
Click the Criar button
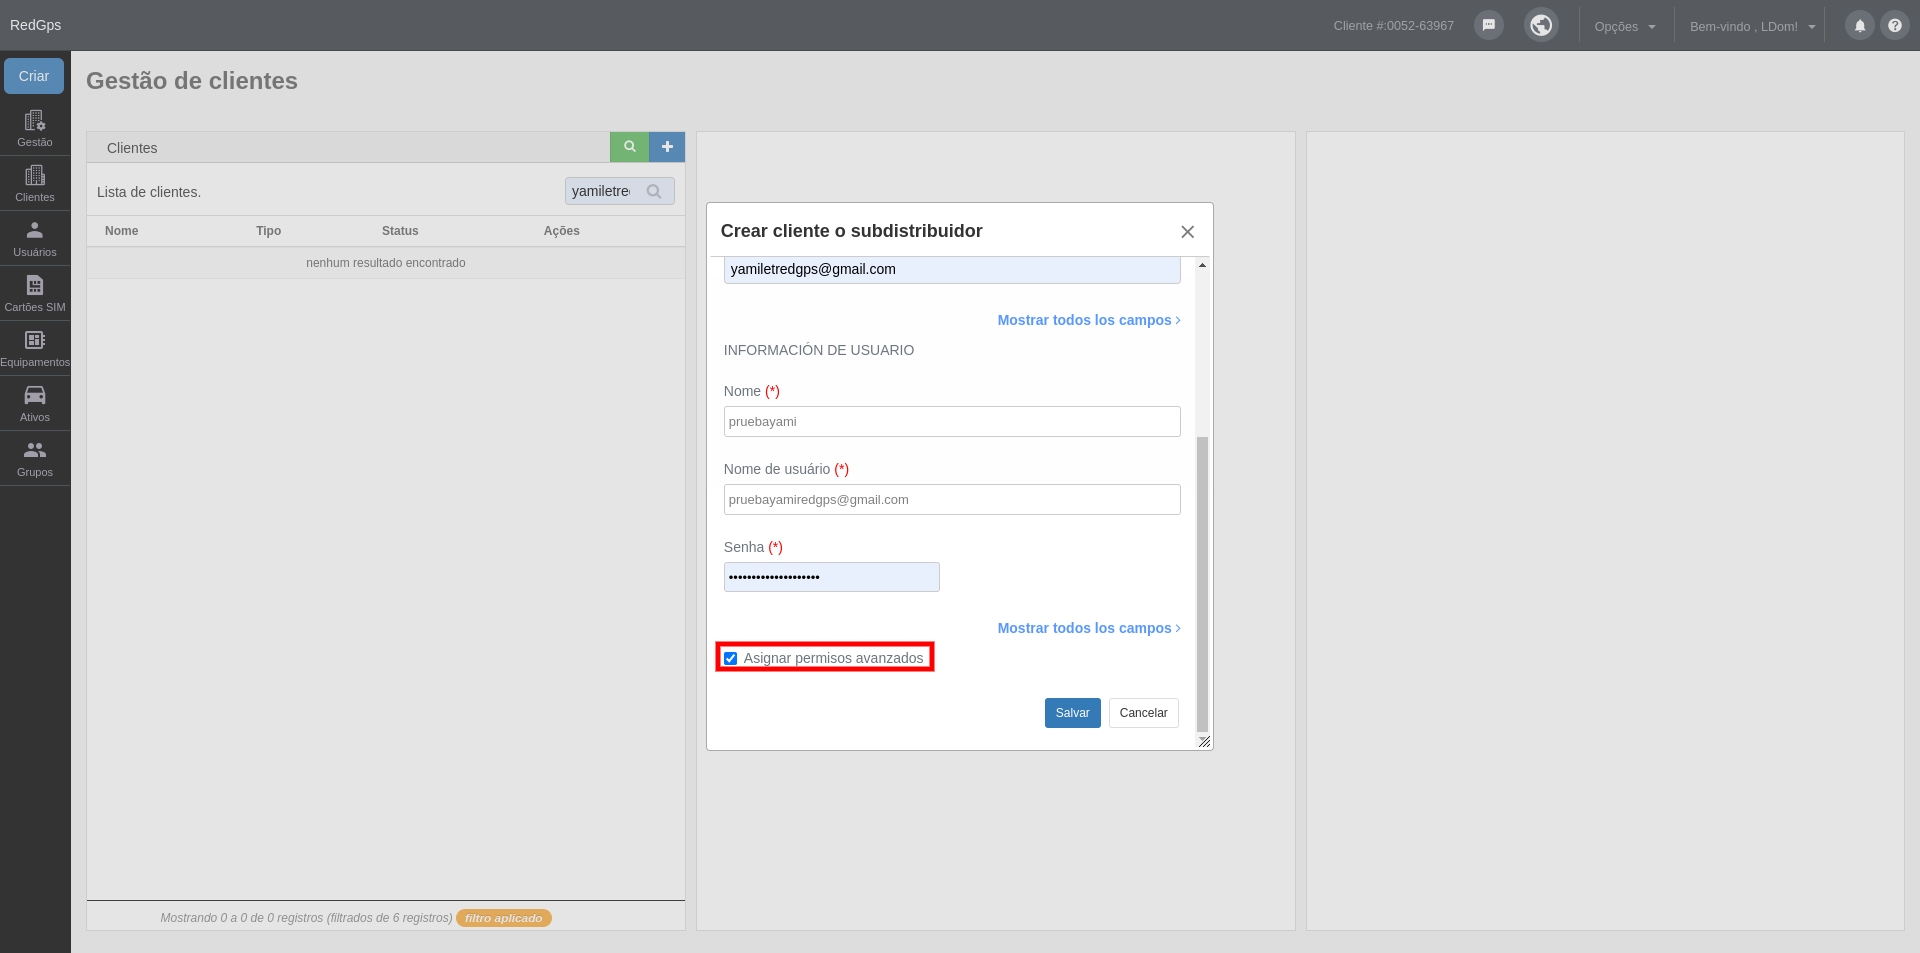(x=34, y=76)
